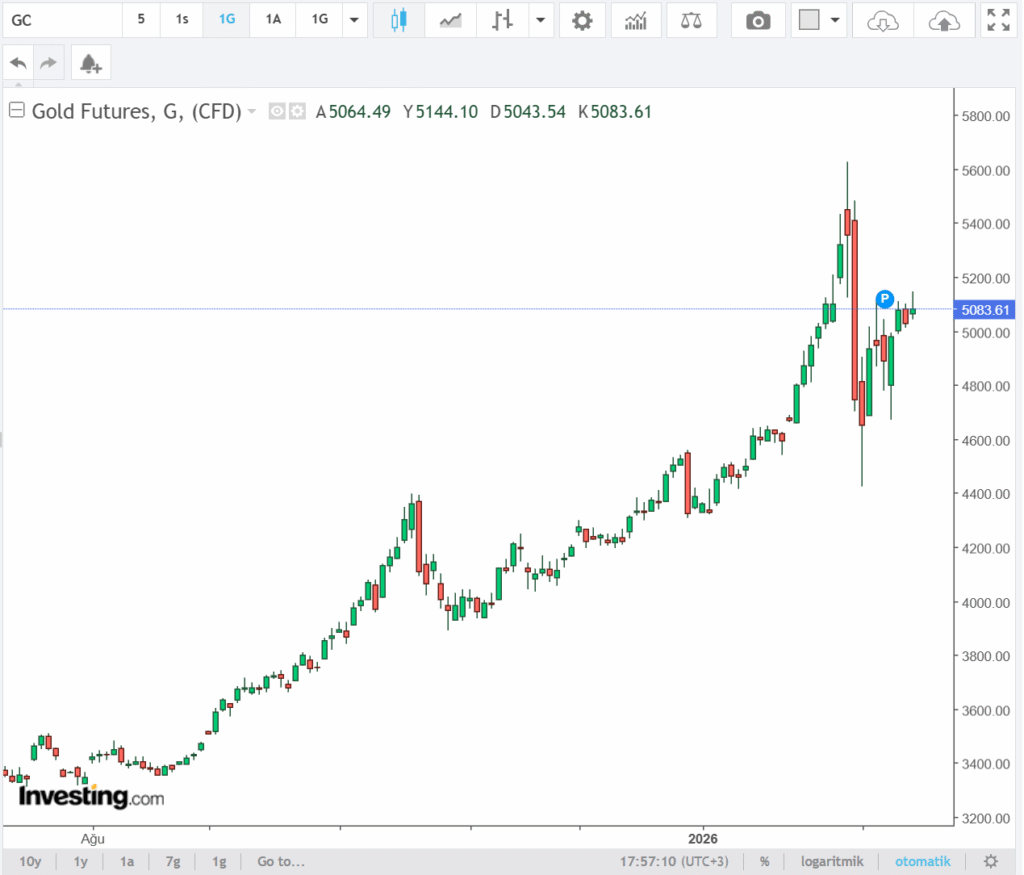Viewport: 1024px width, 875px height.
Task: Enter fullscreen chart mode
Action: pos(997,19)
